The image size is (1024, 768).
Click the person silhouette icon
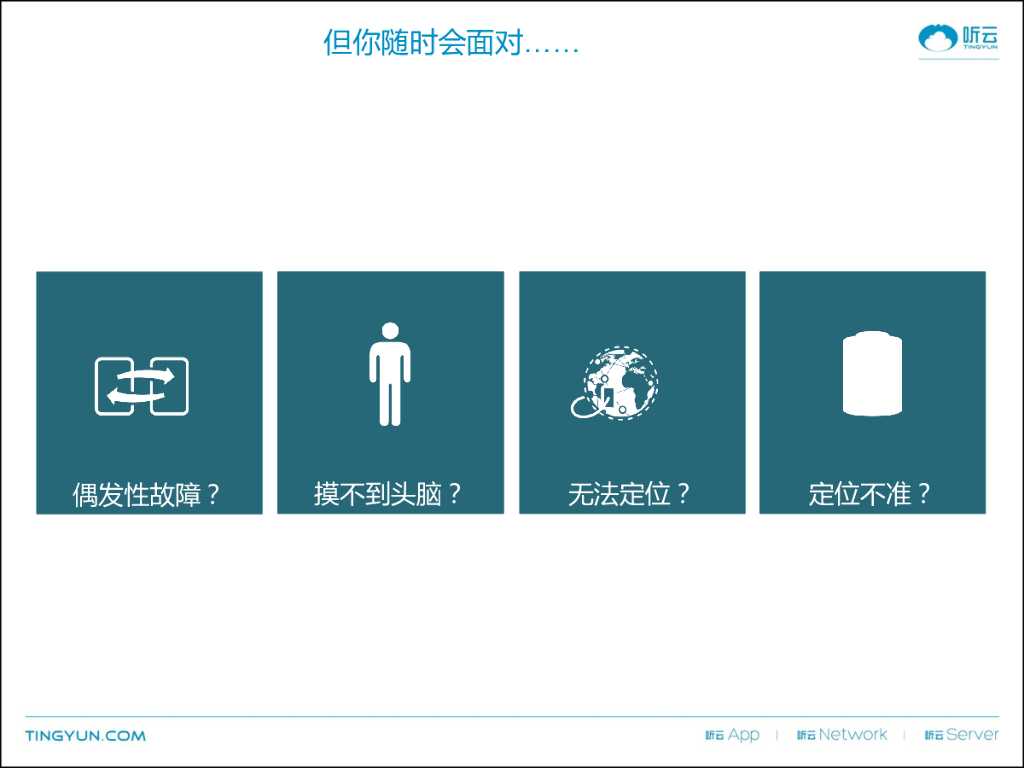click(x=390, y=374)
